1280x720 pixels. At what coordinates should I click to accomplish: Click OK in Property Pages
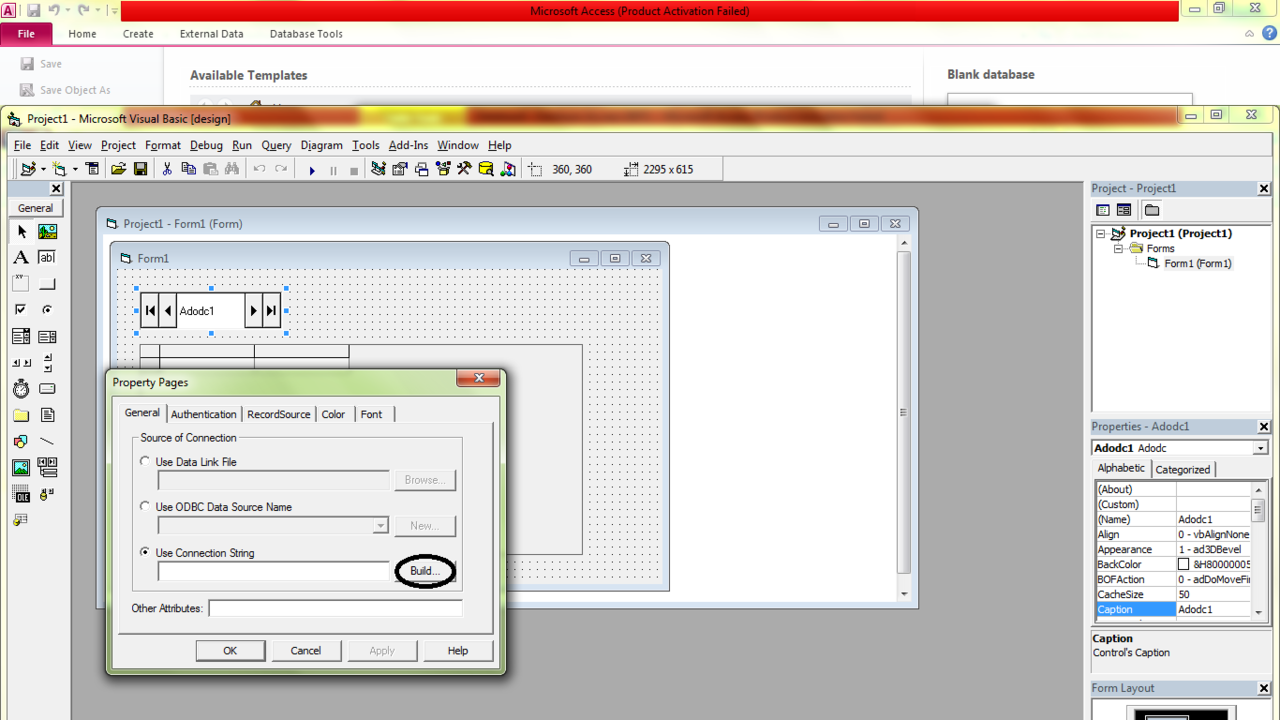230,650
